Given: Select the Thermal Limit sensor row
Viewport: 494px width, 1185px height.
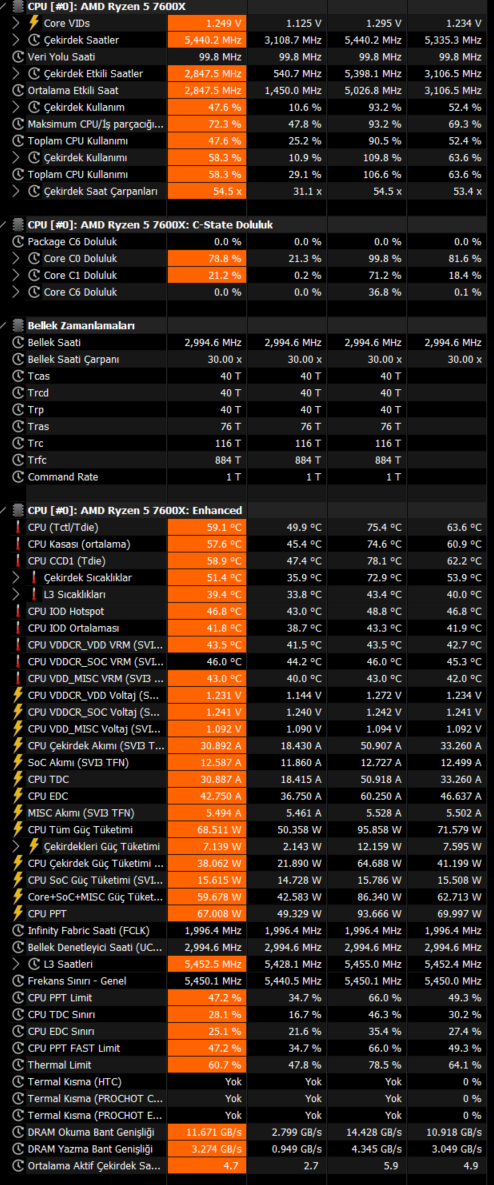Looking at the screenshot, I should (247, 1065).
